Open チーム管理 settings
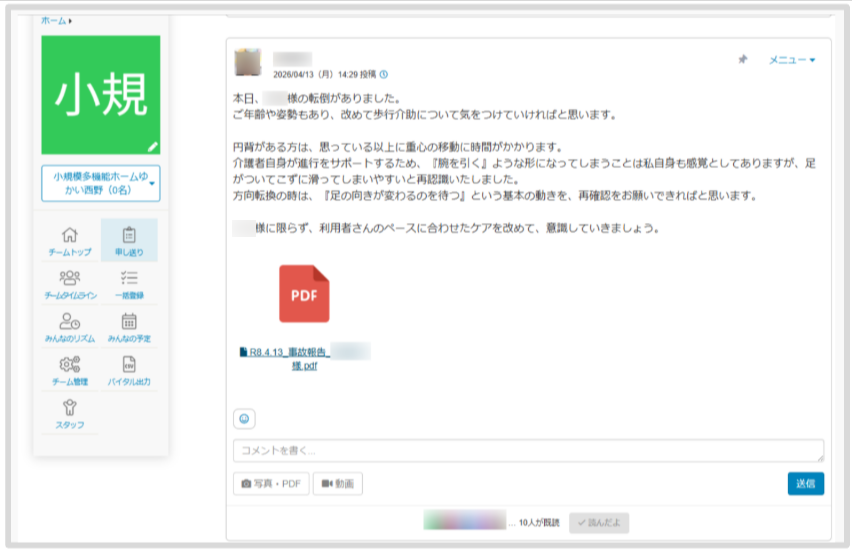This screenshot has width=852, height=552. pyautogui.click(x=70, y=371)
